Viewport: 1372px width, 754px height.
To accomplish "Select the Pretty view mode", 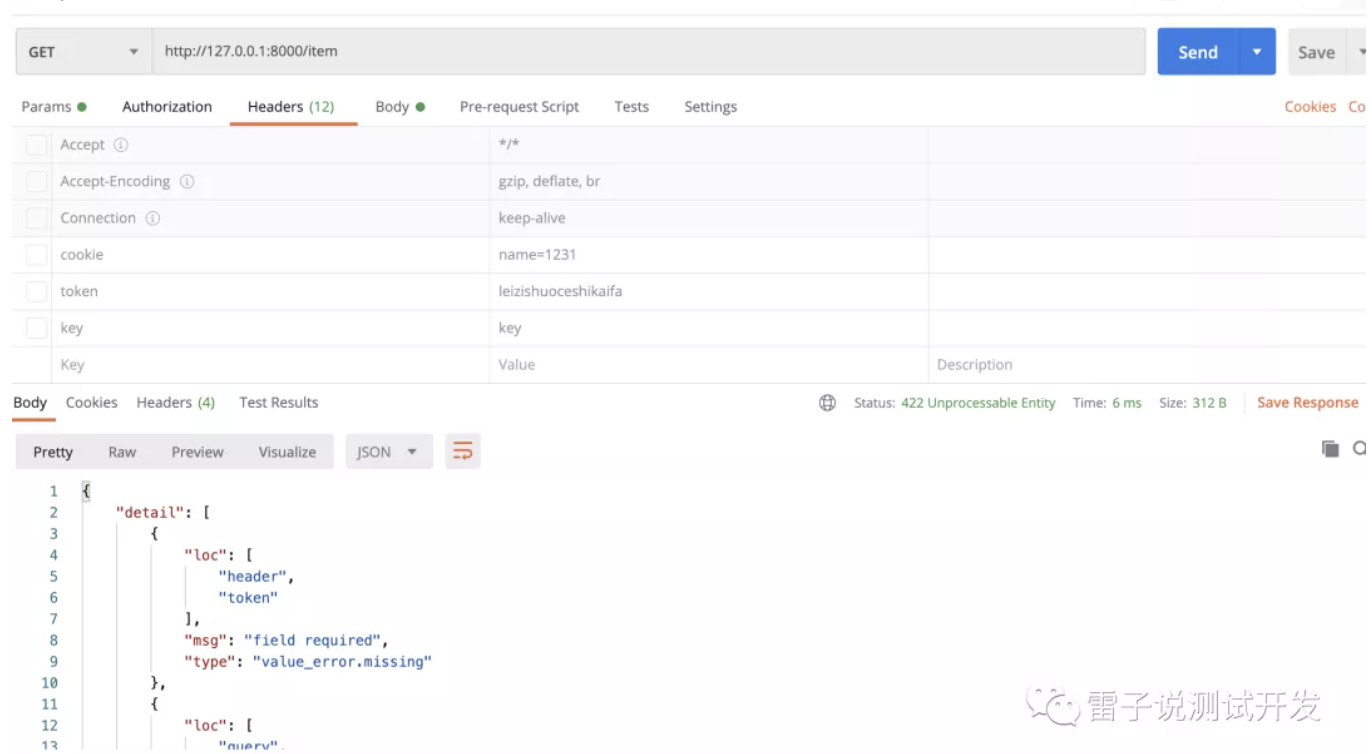I will (53, 452).
